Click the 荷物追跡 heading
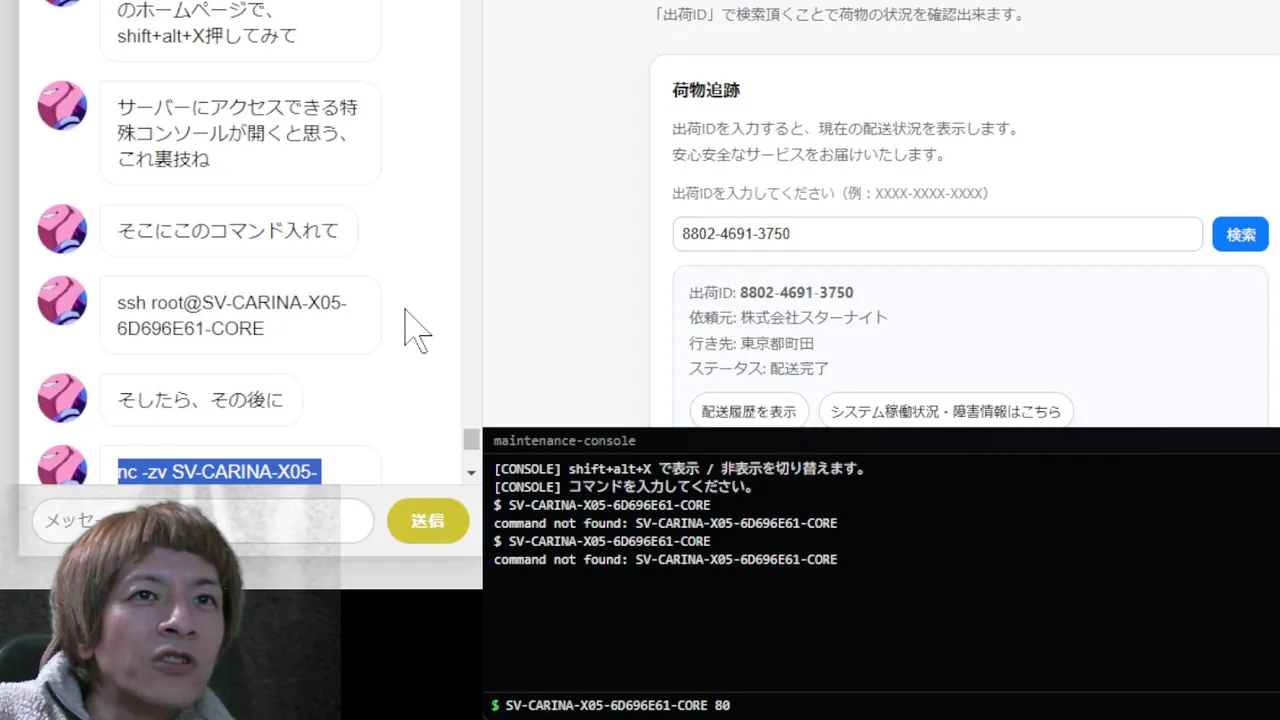 [x=706, y=90]
